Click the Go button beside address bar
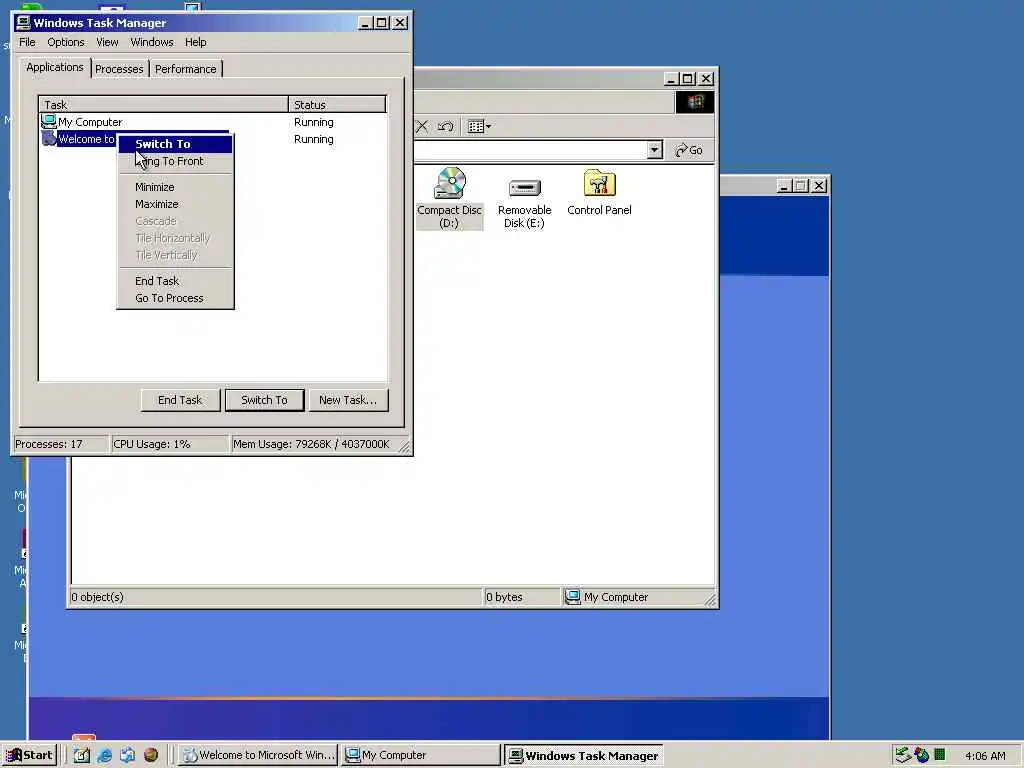 (x=688, y=150)
